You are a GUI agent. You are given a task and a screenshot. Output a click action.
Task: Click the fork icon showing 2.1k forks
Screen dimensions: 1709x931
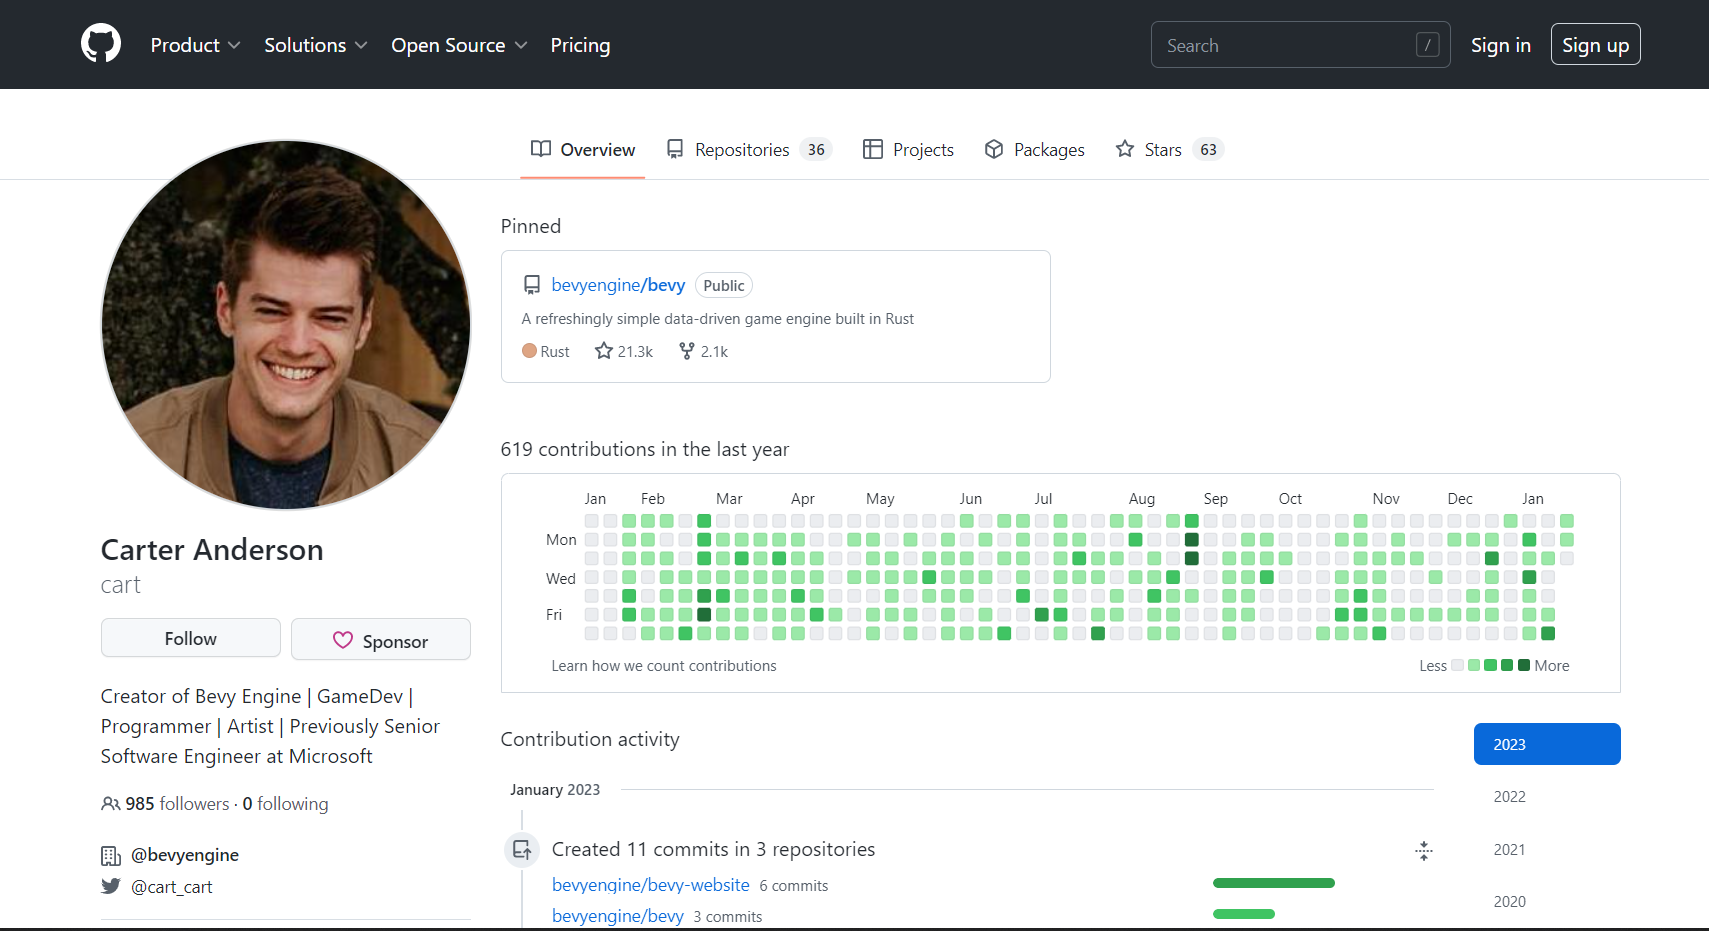click(x=686, y=351)
